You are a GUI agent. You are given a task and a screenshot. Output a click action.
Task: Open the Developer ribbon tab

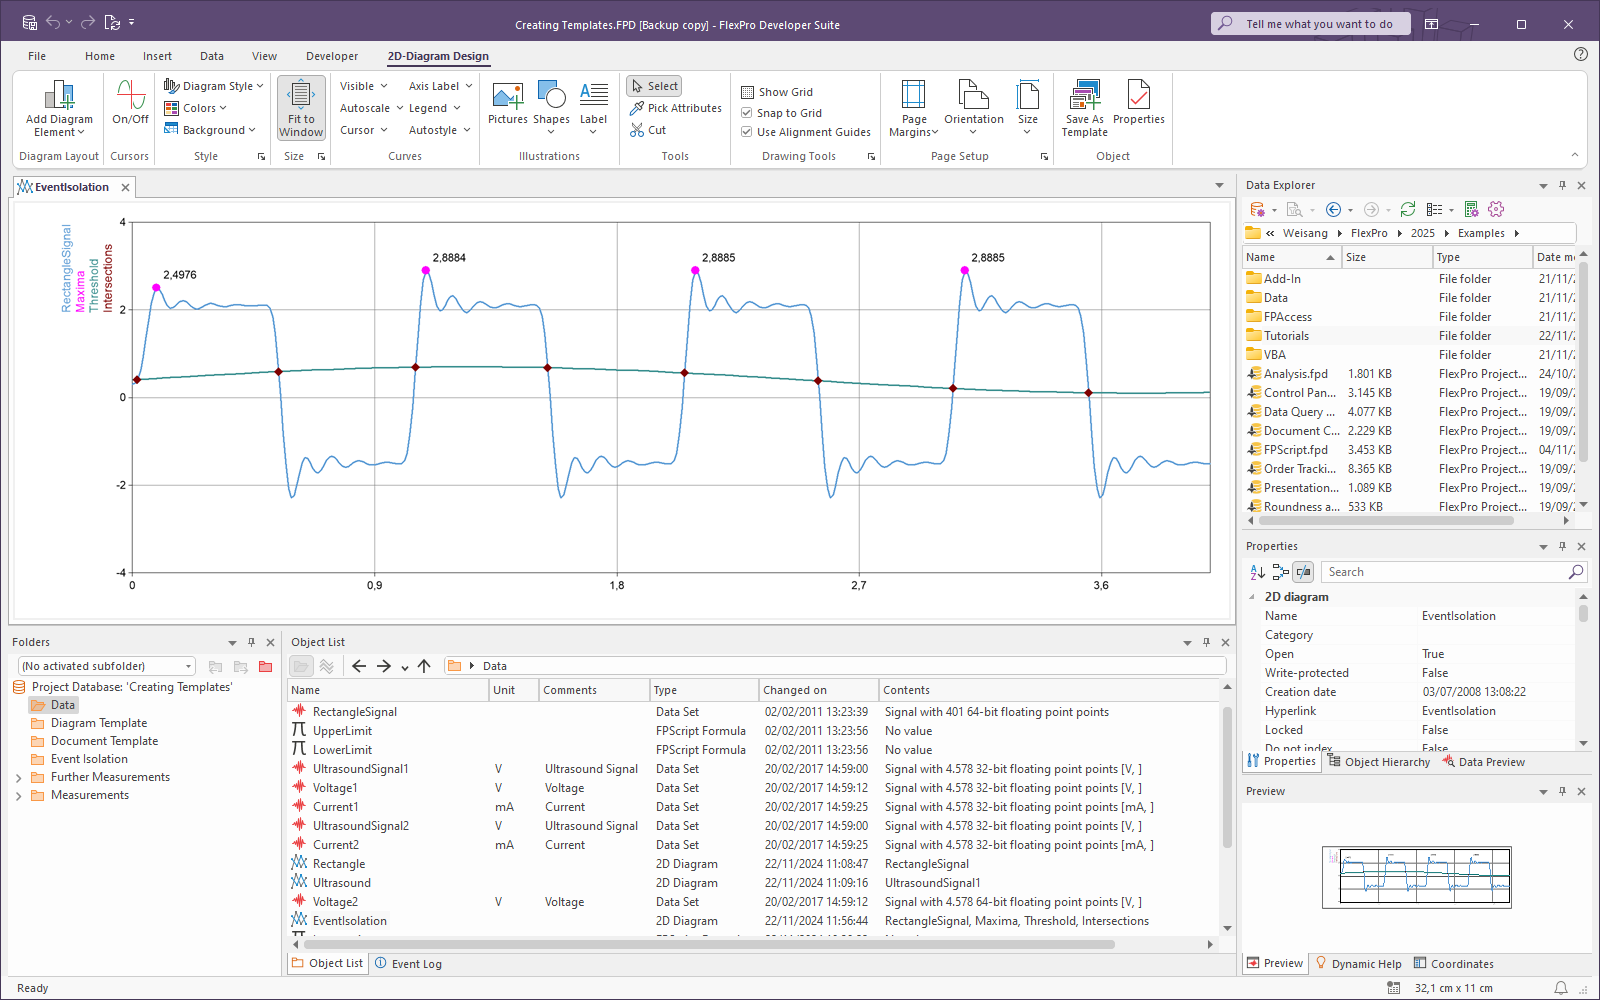click(x=332, y=56)
